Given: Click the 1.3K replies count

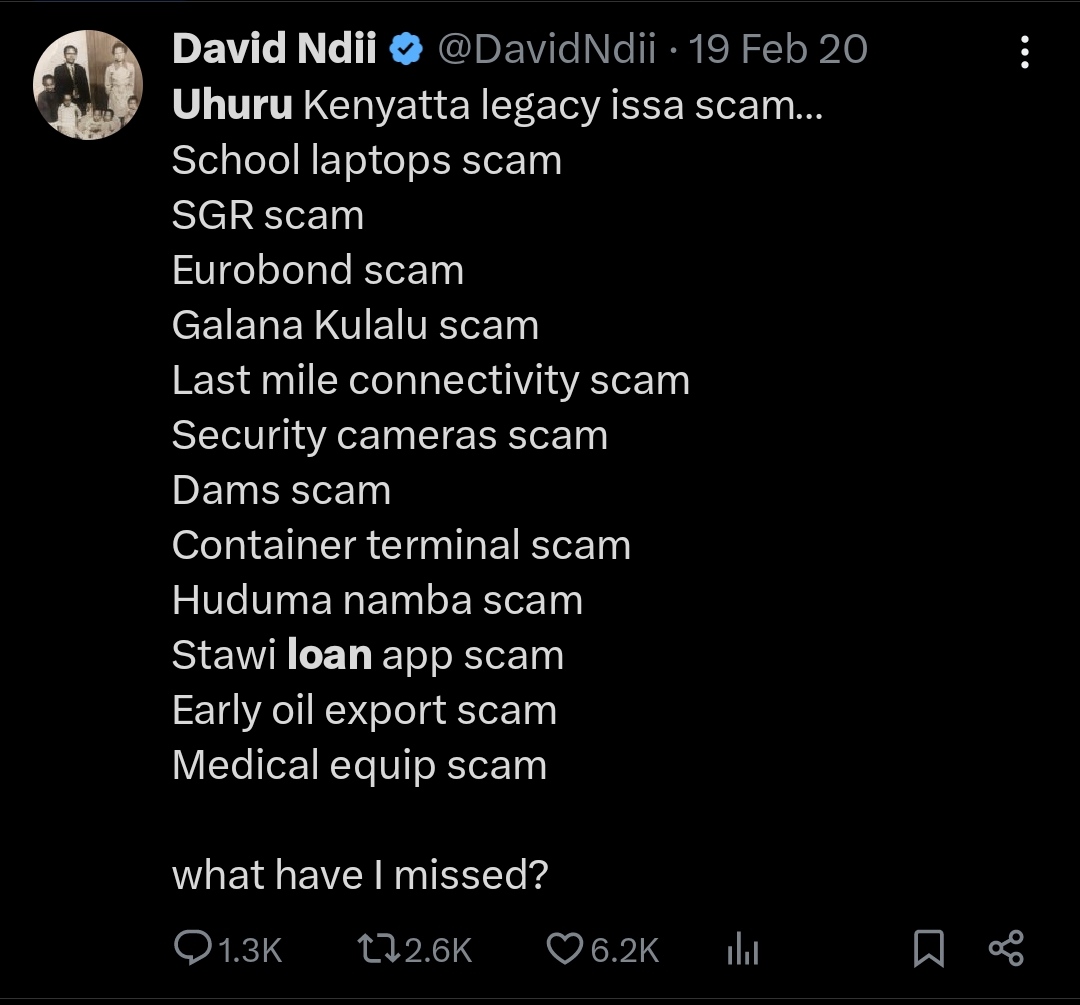Looking at the screenshot, I should point(250,949).
